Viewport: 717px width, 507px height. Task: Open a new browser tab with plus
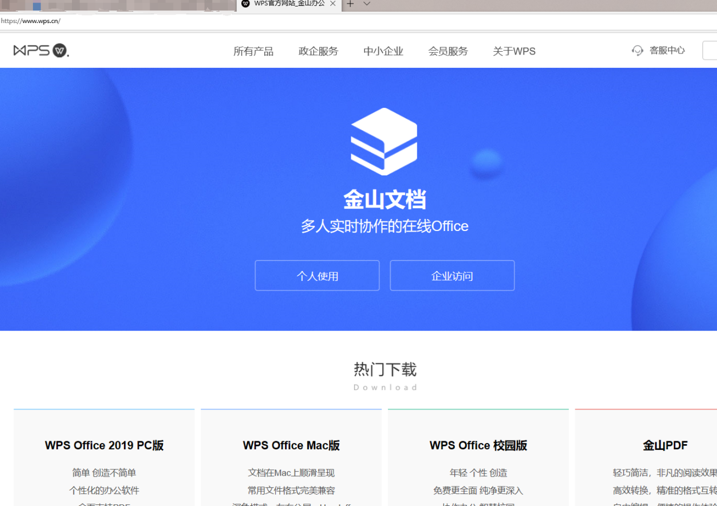pyautogui.click(x=350, y=4)
